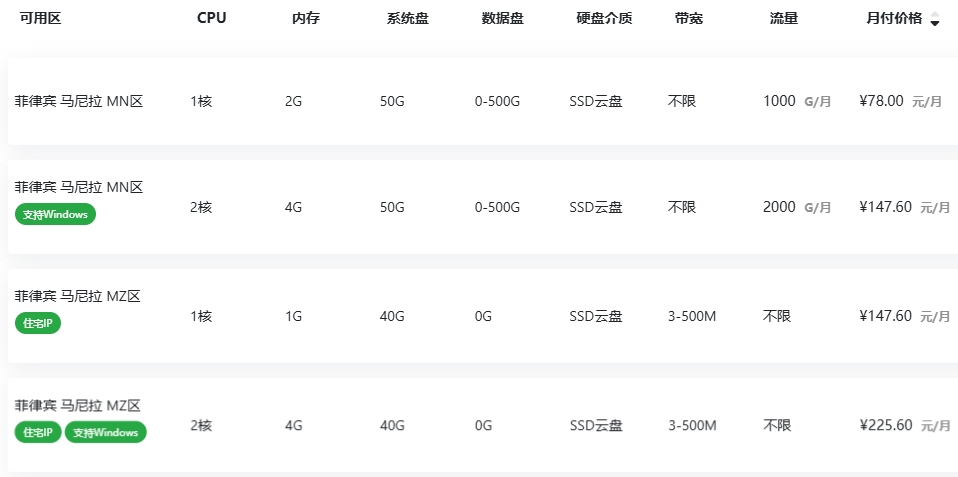The height and width of the screenshot is (477, 958).
Task: Click 3-500M bandwidth in the ¥225.60 row
Action: (x=692, y=425)
